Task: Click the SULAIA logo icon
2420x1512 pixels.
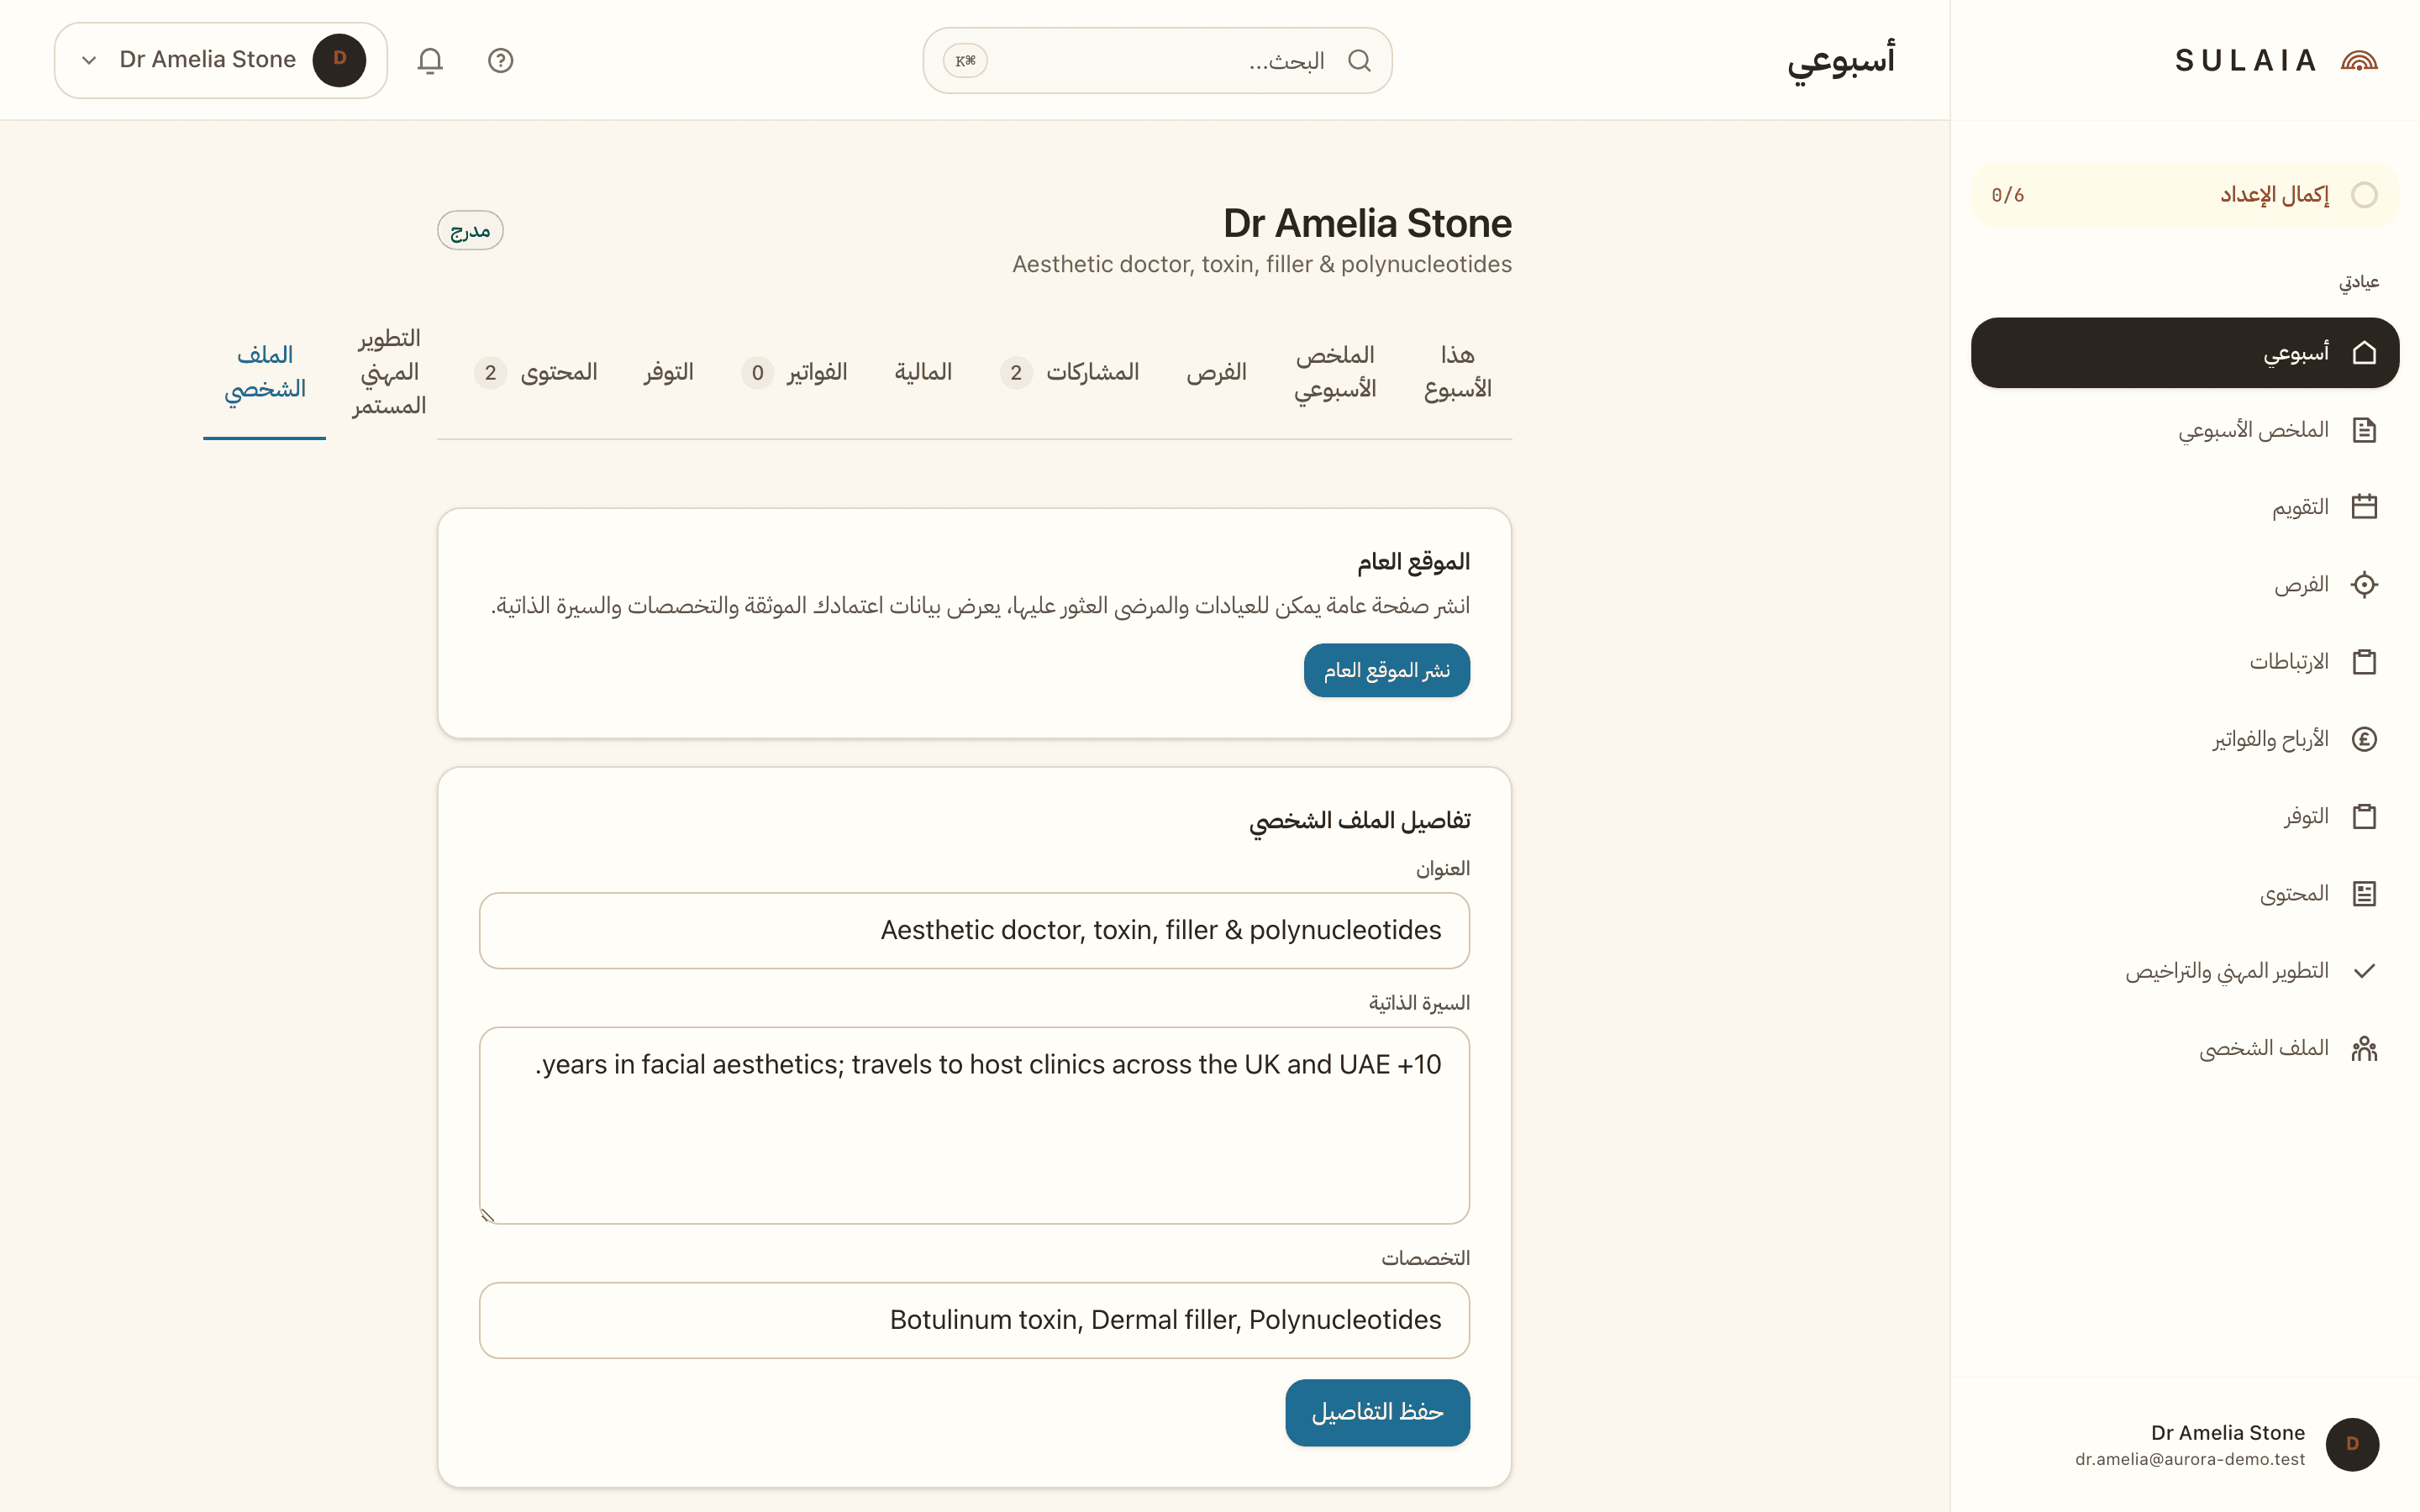Action: point(2359,61)
